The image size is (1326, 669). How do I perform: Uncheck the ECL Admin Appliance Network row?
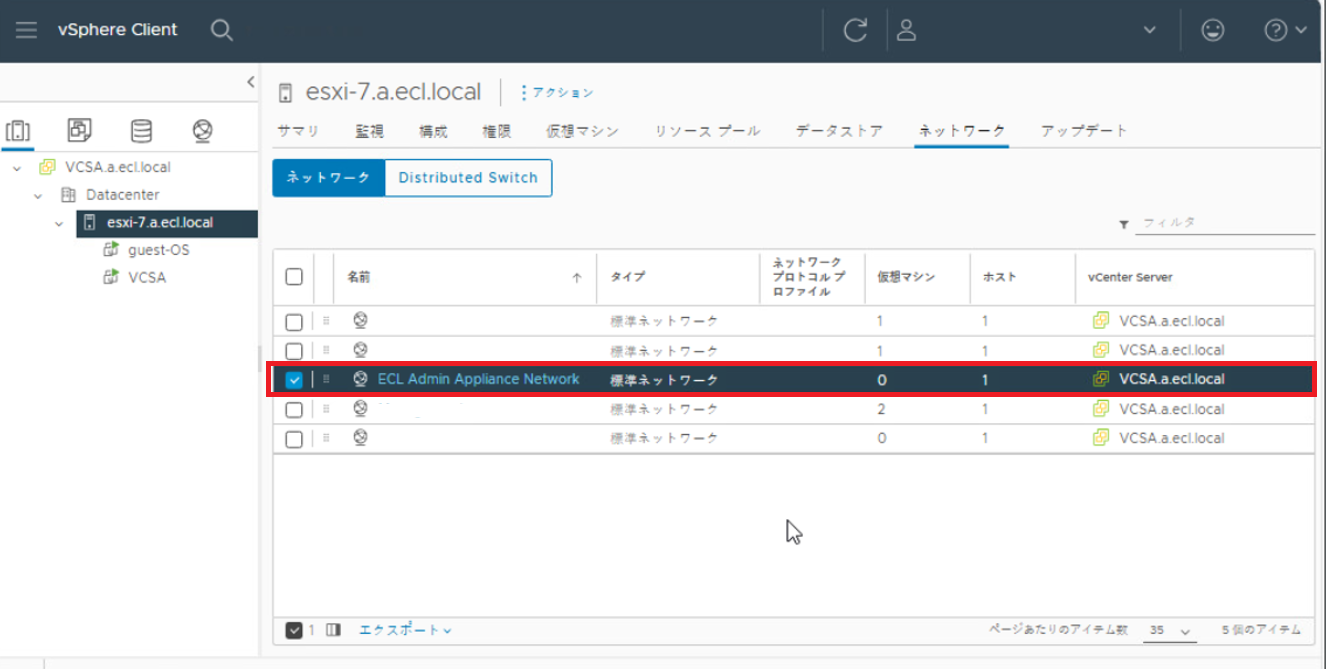(294, 380)
